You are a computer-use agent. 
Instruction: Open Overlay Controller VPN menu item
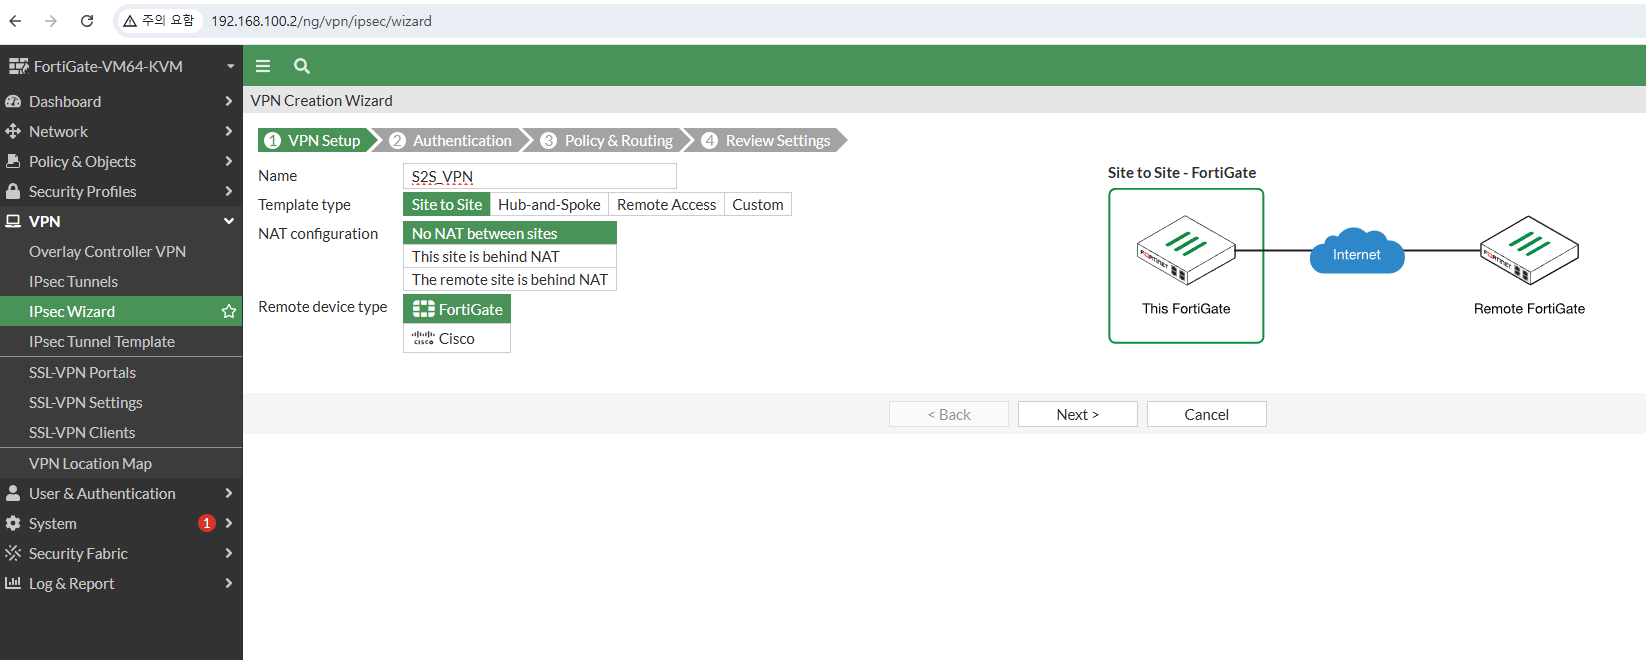(107, 251)
